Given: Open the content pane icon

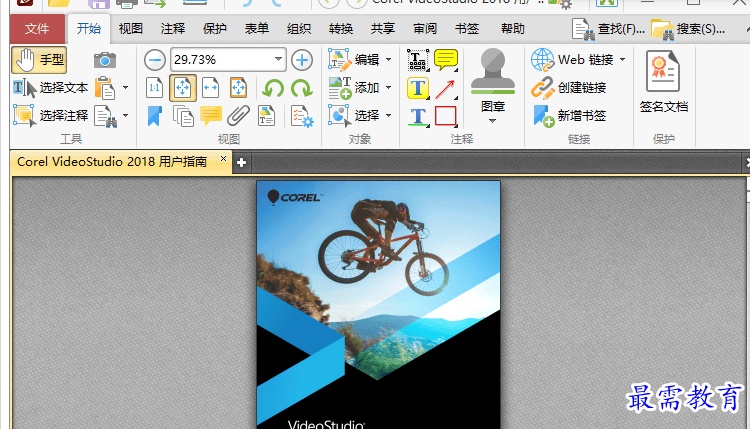Looking at the screenshot, I should (x=266, y=116).
